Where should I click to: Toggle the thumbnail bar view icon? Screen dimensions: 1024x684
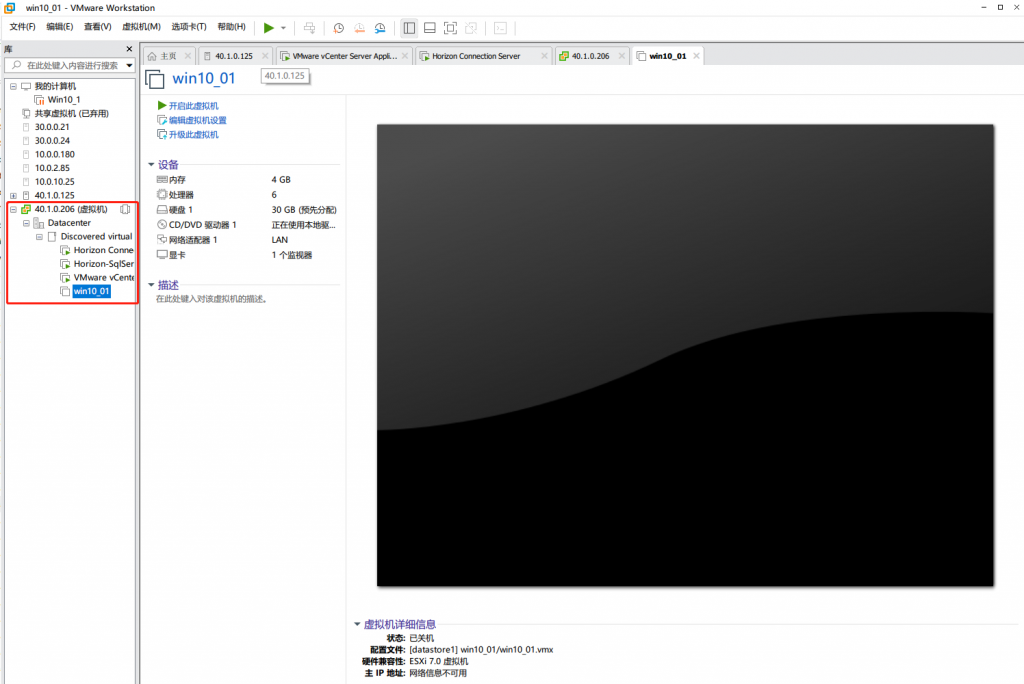click(x=430, y=28)
